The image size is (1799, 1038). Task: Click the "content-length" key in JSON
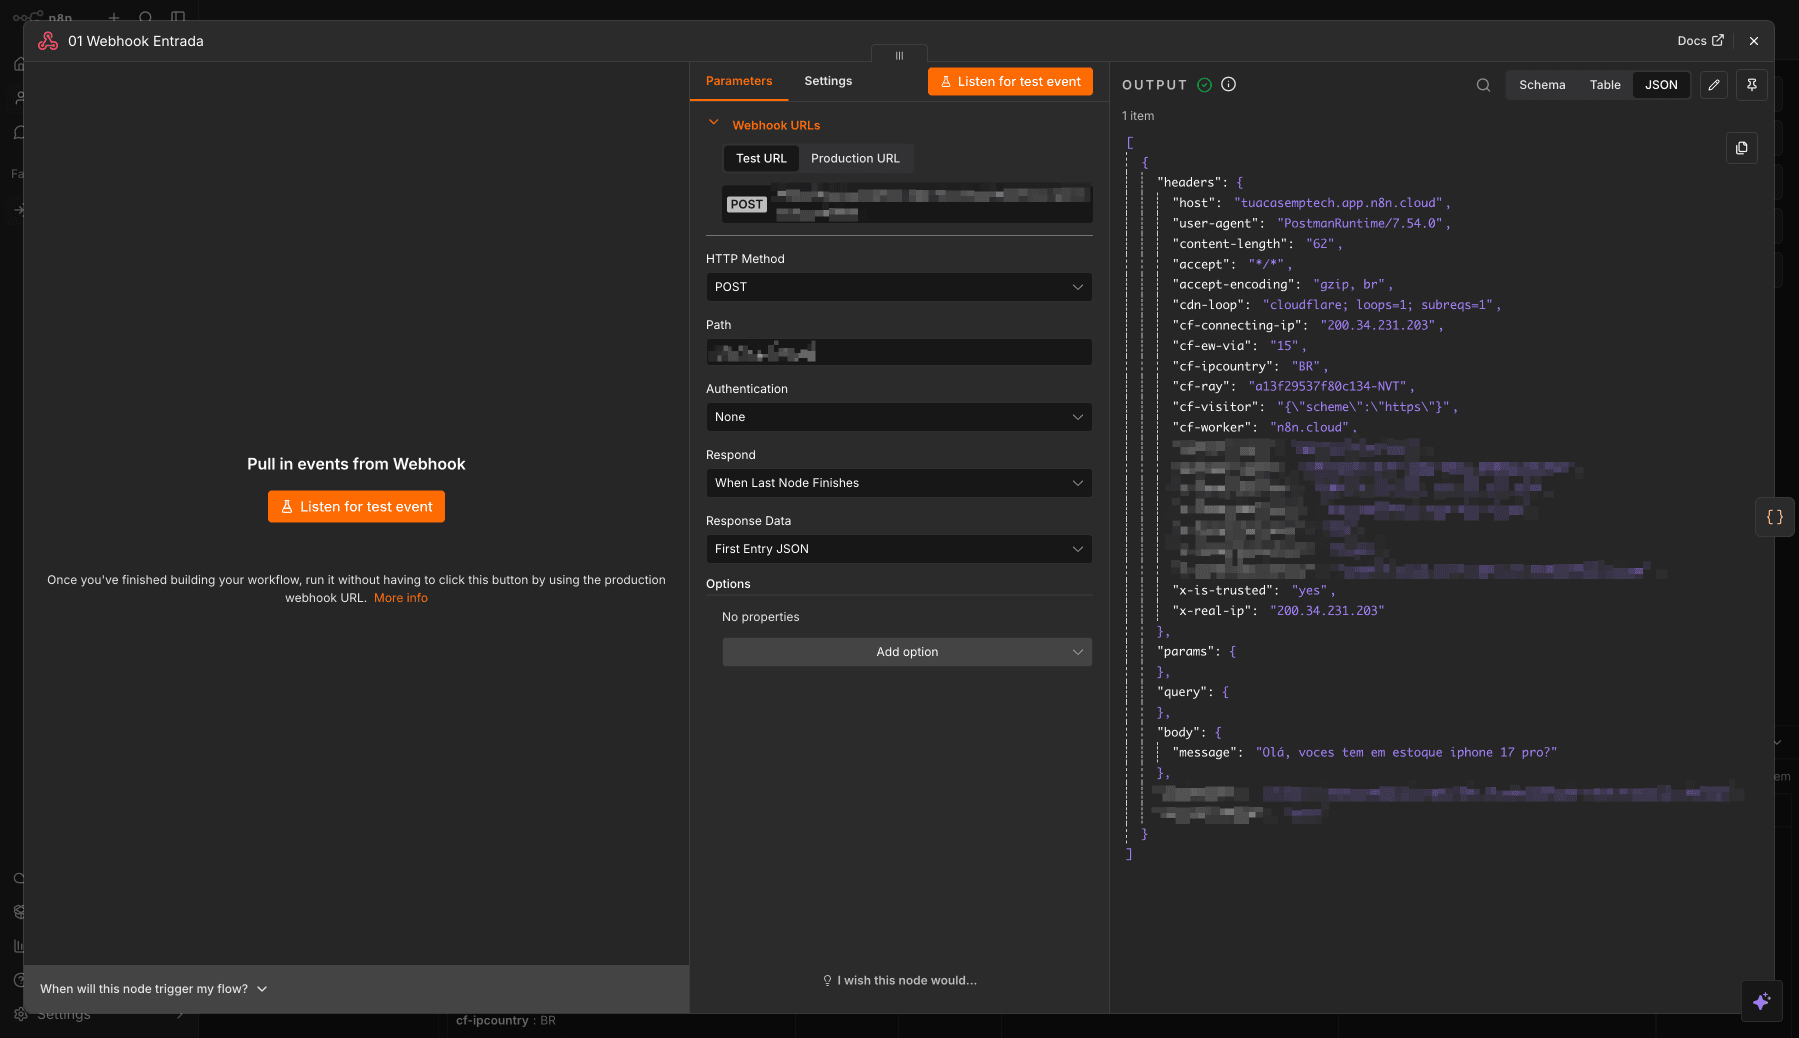[x=1233, y=244]
